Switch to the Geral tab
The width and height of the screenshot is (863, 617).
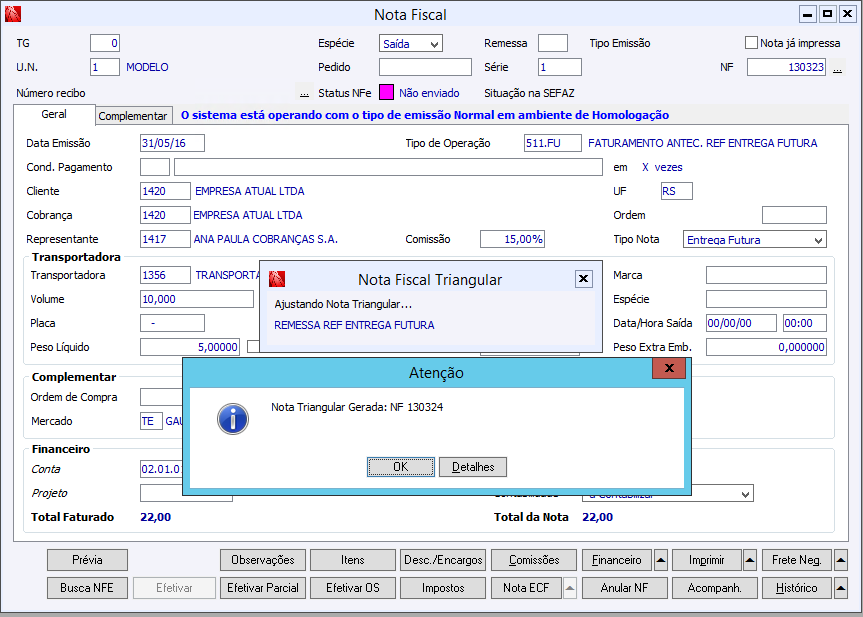pyautogui.click(x=54, y=114)
